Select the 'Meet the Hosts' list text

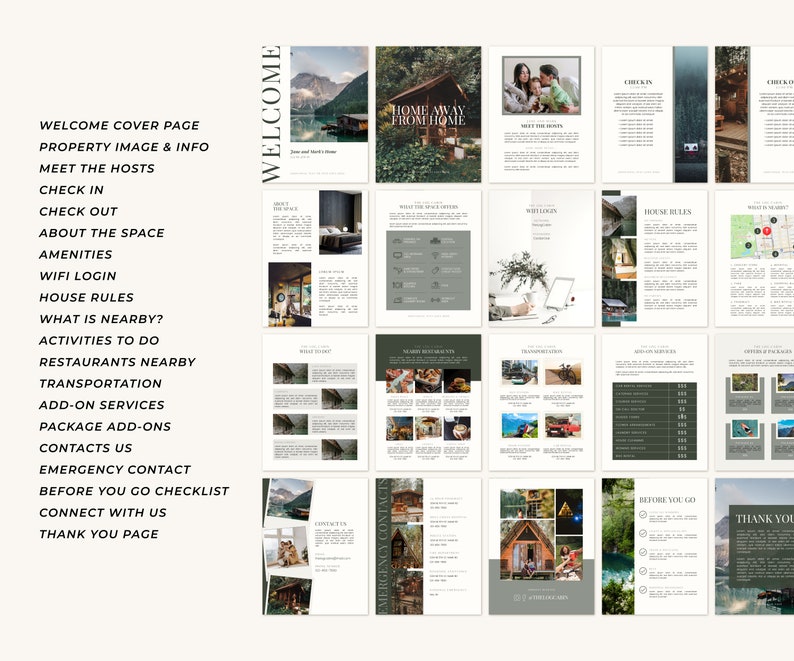[x=97, y=169]
